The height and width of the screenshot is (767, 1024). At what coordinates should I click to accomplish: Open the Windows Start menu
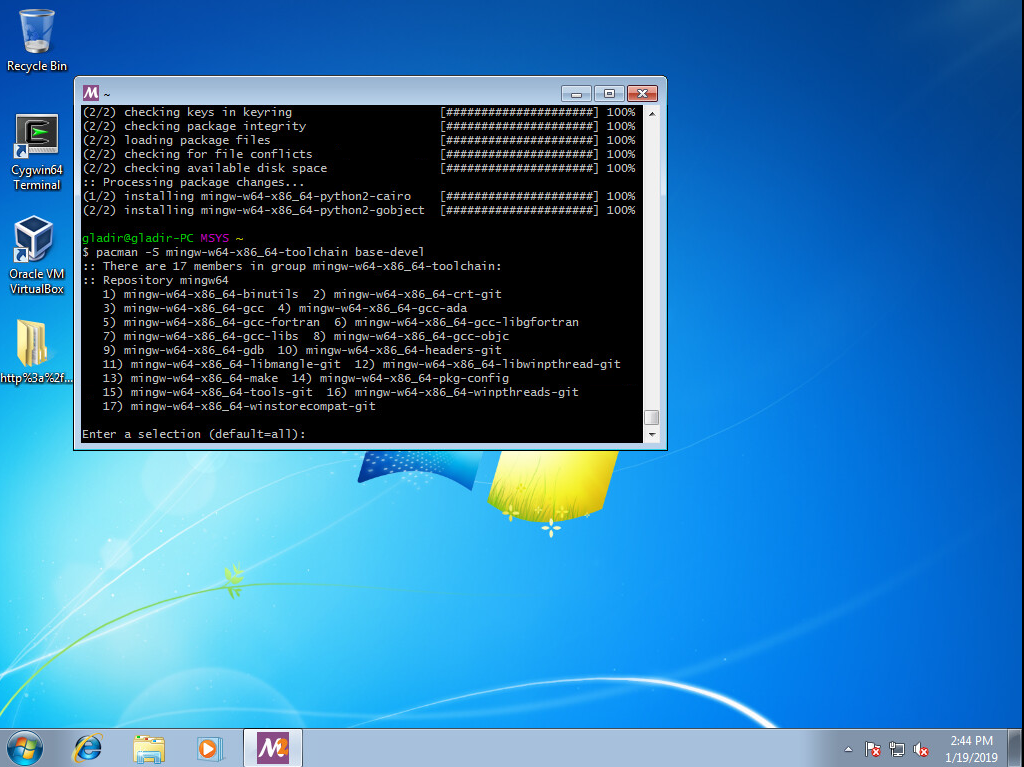click(25, 747)
